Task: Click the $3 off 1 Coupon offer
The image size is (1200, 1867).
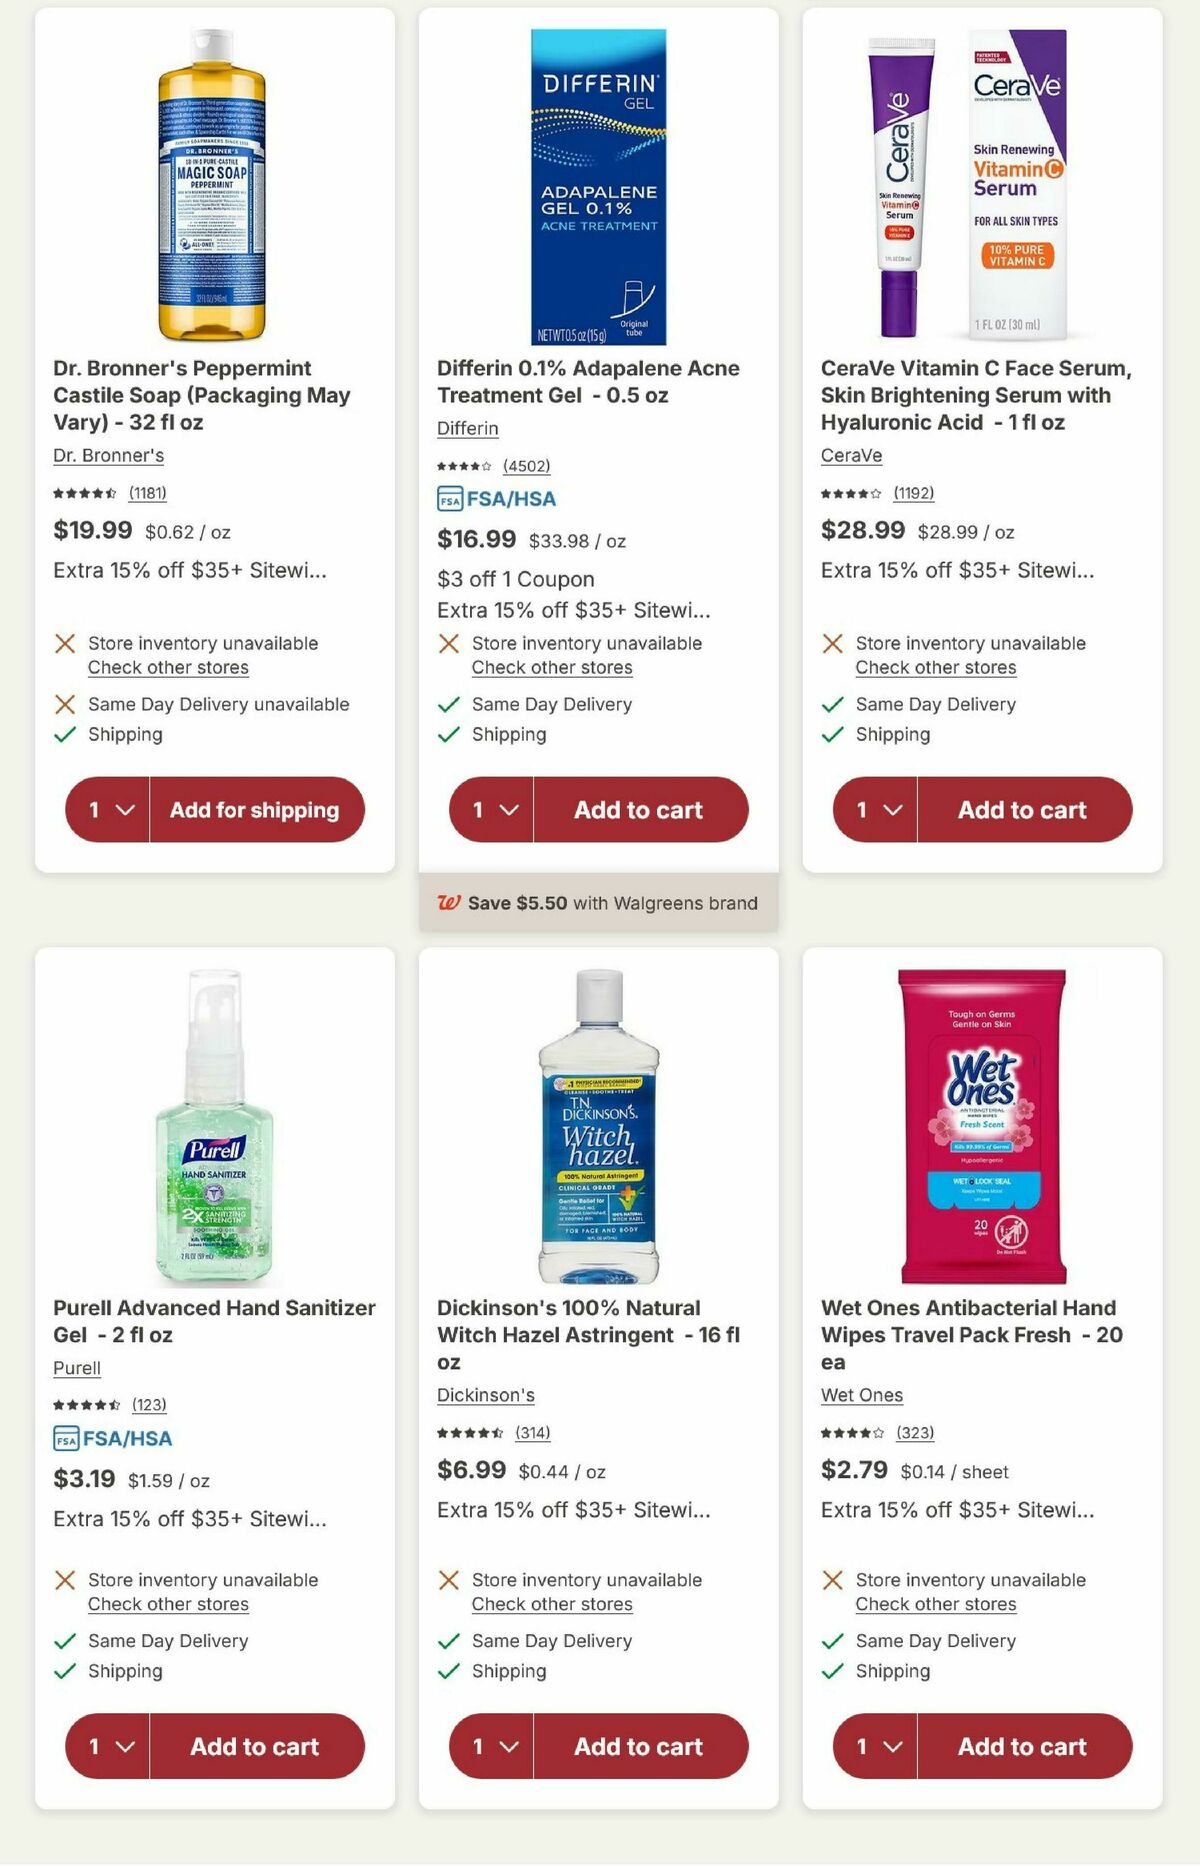Action: [516, 579]
